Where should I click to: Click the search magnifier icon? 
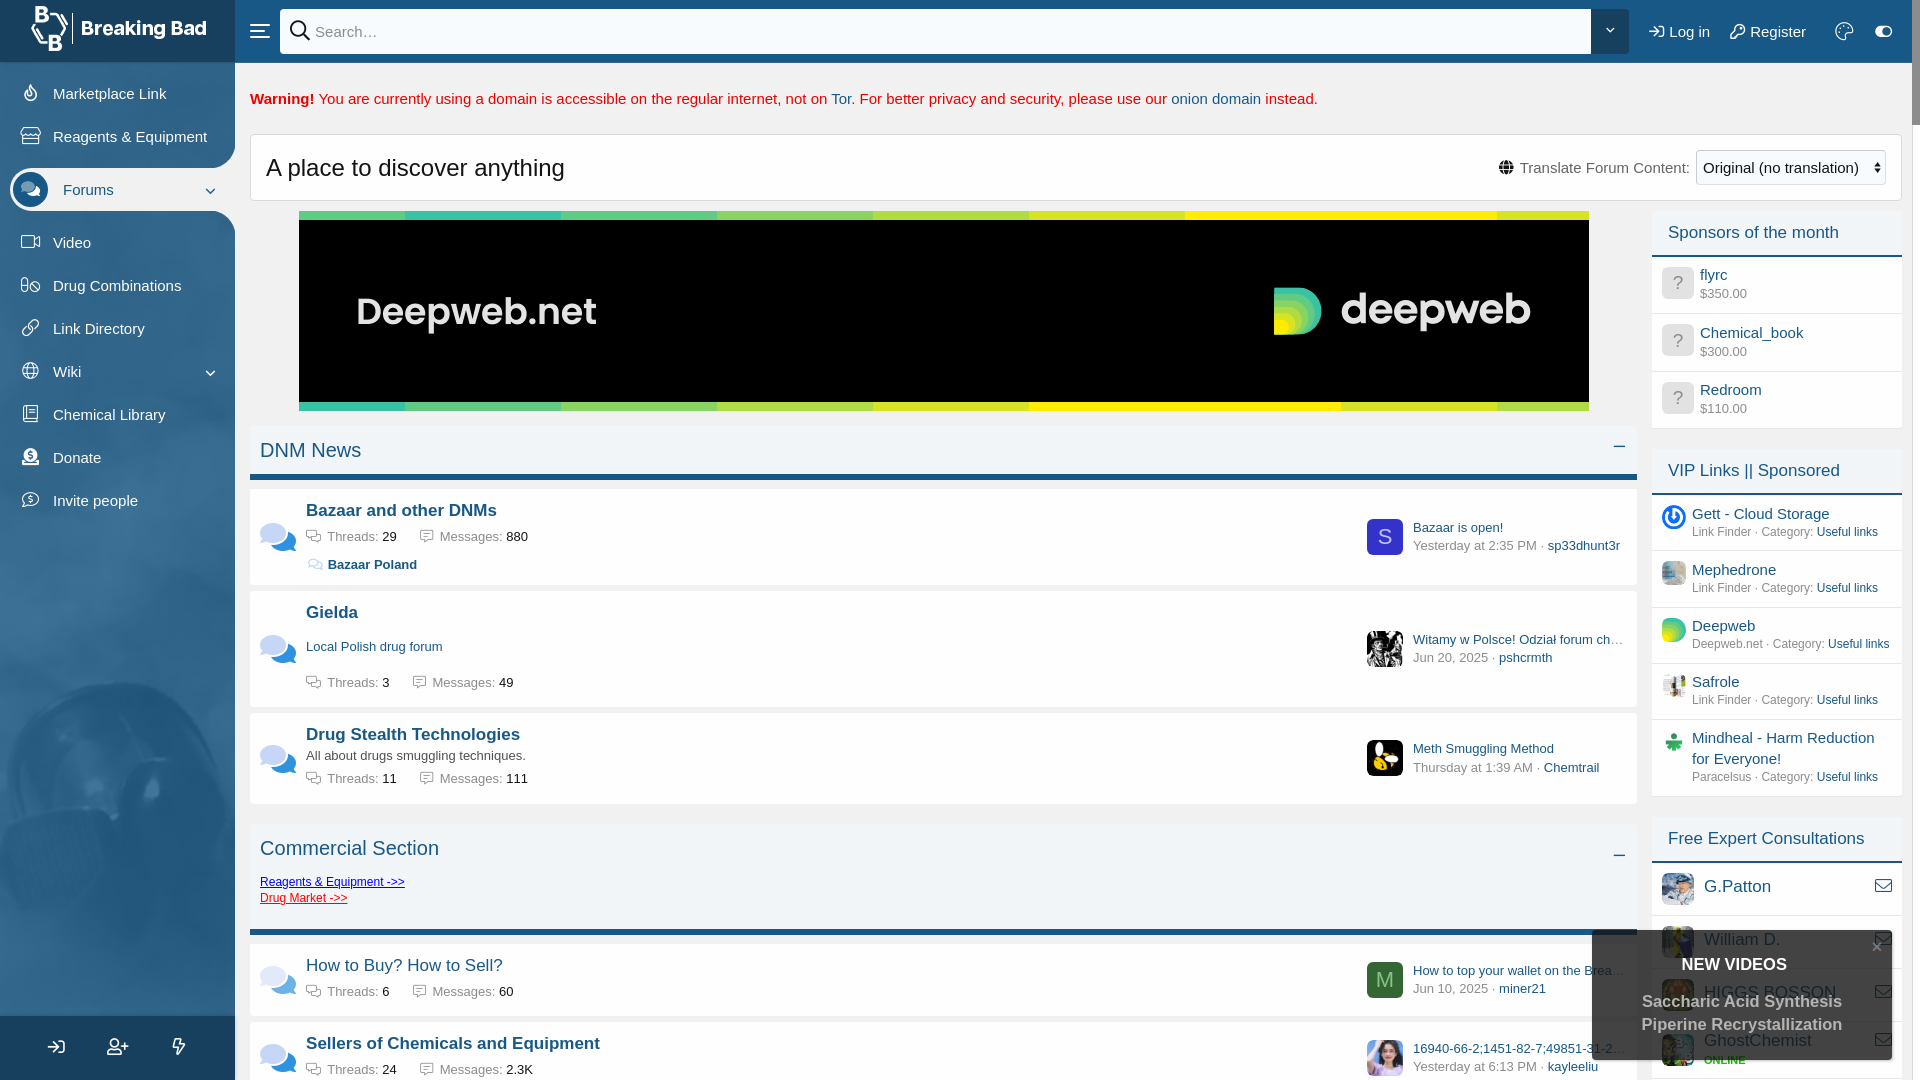tap(300, 31)
